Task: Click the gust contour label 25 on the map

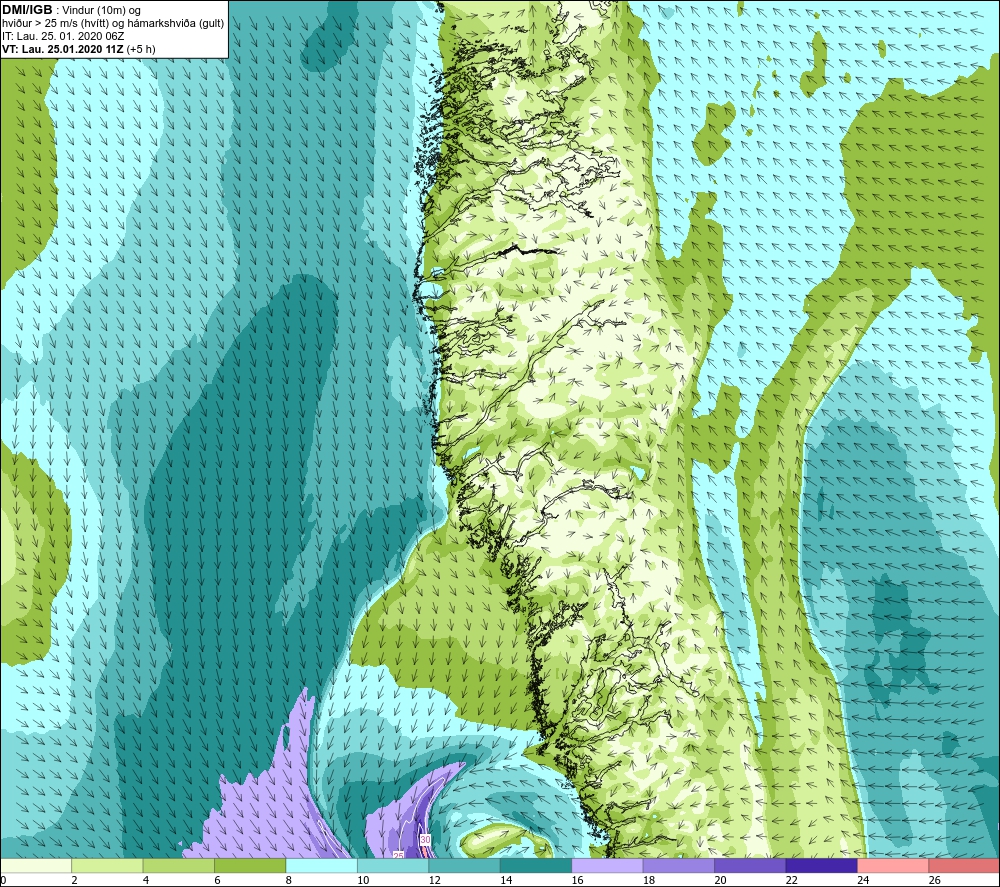Action: tap(399, 854)
